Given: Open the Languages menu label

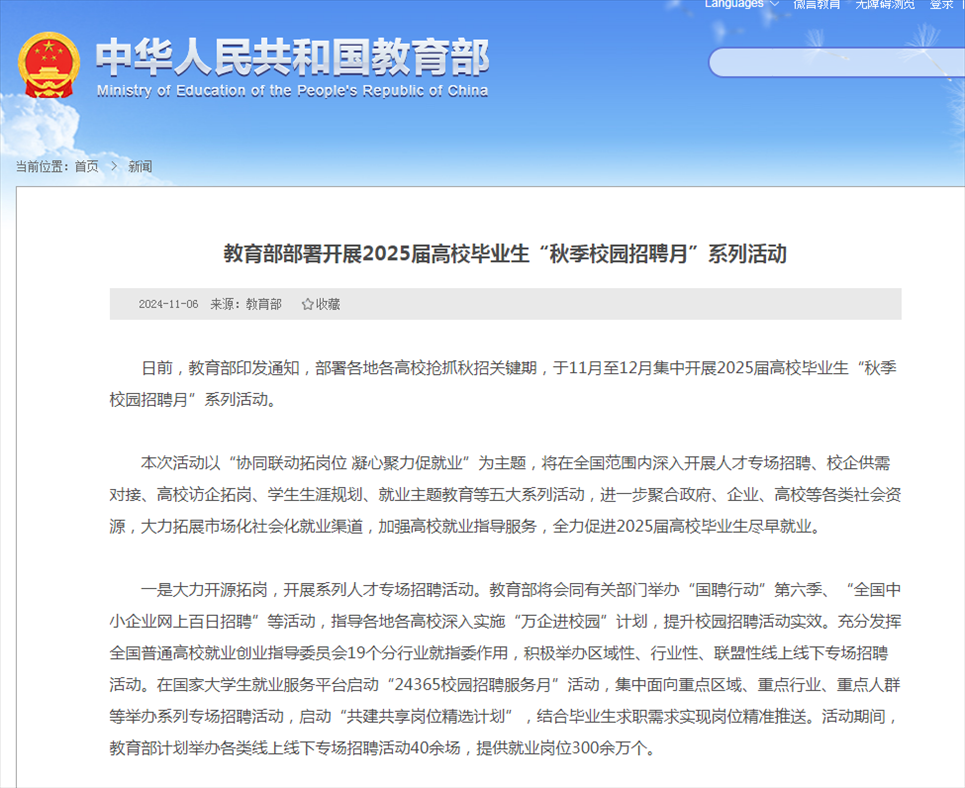Looking at the screenshot, I should (x=733, y=5).
